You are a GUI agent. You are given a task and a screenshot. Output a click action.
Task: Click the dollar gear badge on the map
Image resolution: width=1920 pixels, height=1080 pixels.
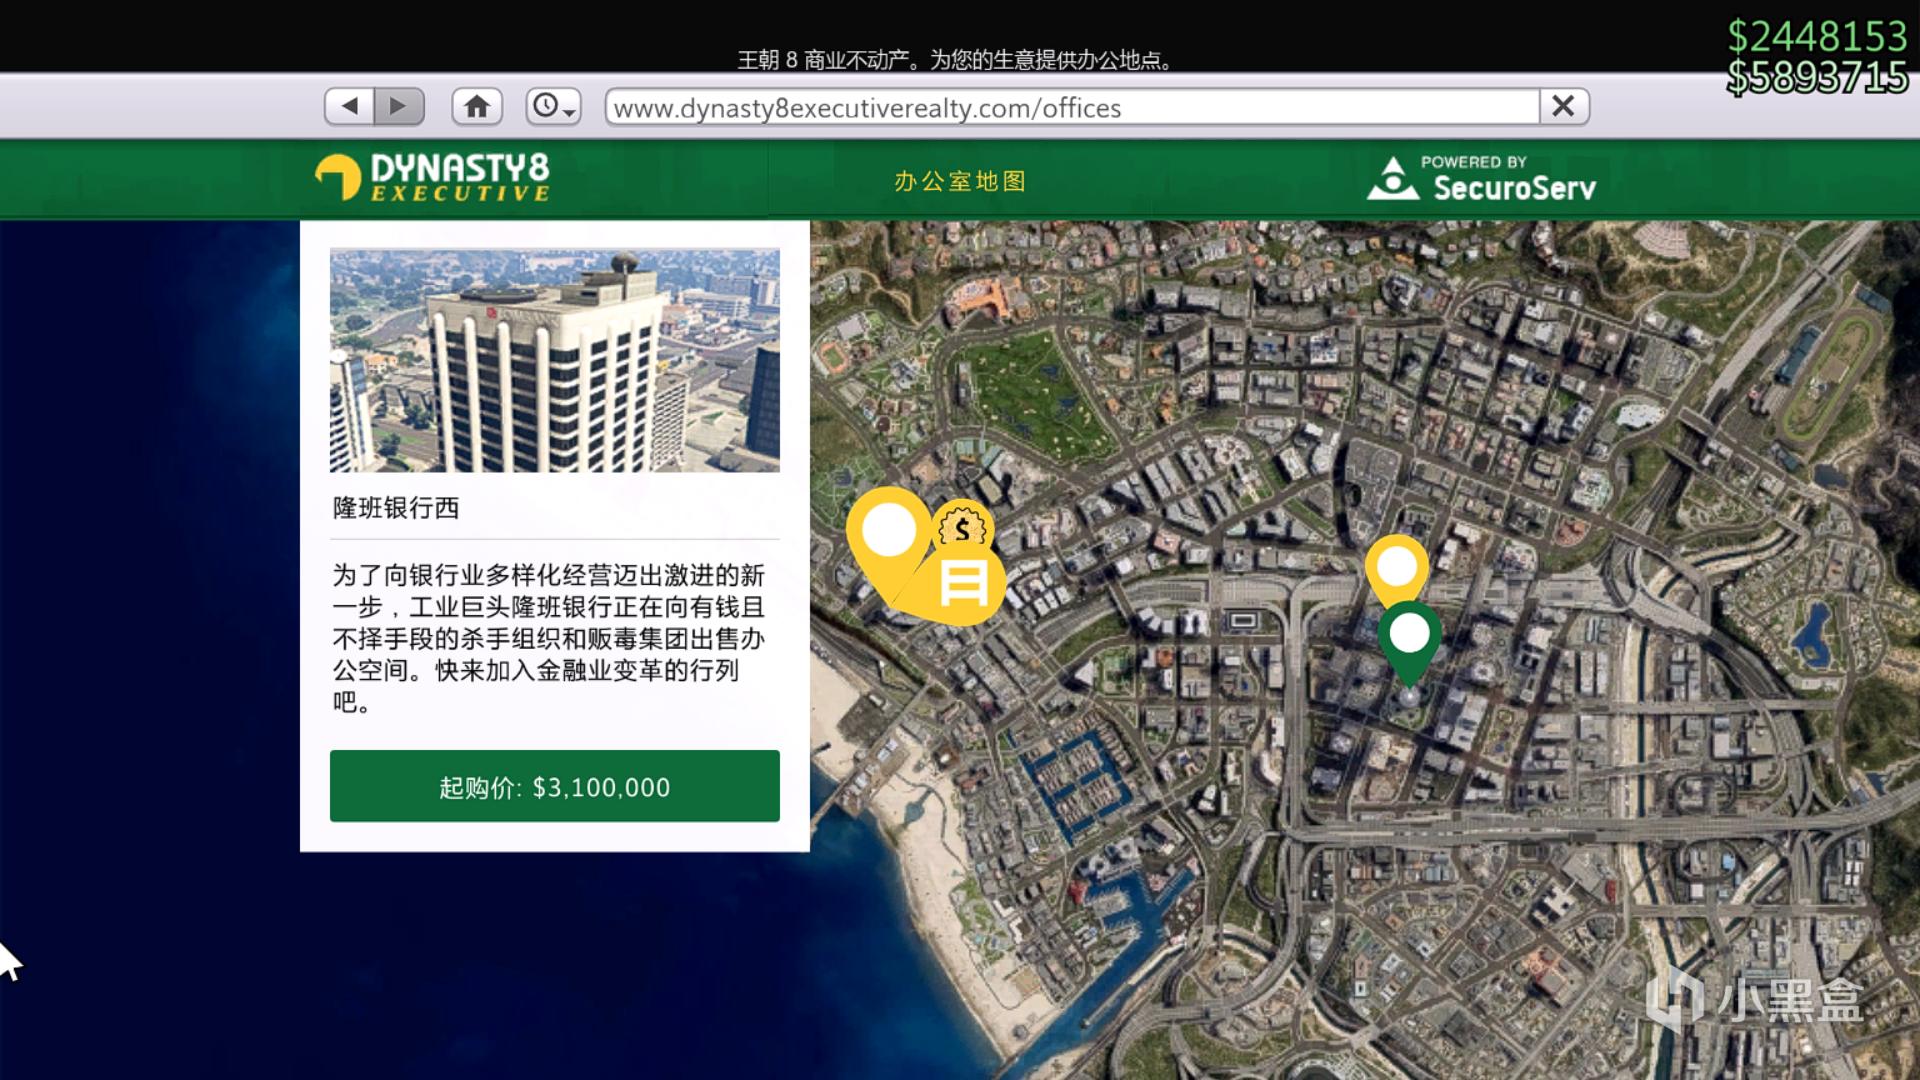(x=962, y=528)
